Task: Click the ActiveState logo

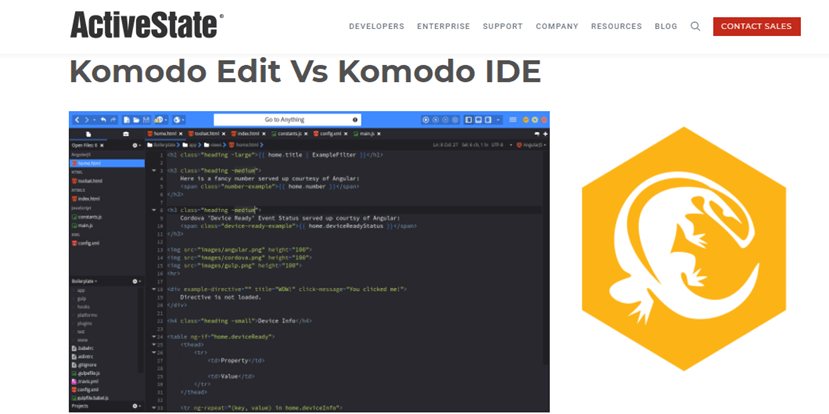Action: 147,25
